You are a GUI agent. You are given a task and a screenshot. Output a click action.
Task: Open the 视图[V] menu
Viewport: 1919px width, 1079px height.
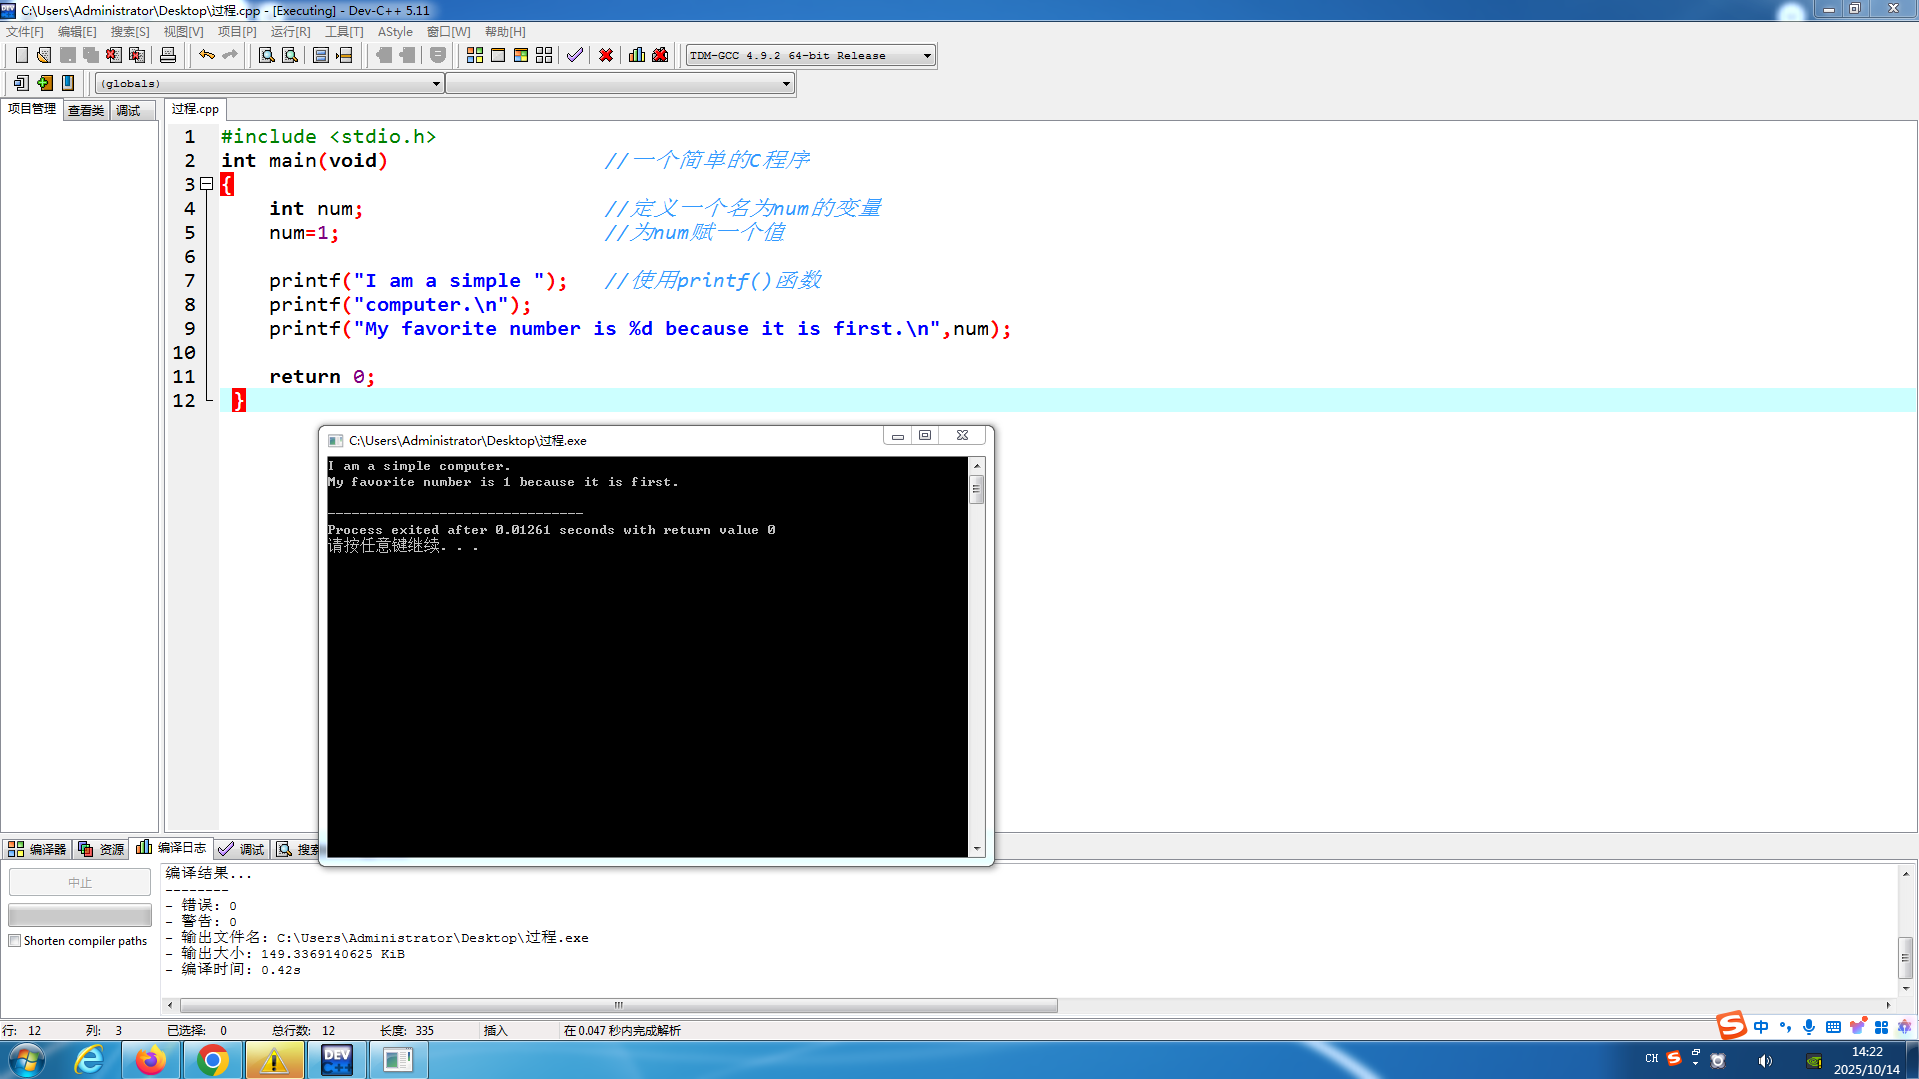183,32
